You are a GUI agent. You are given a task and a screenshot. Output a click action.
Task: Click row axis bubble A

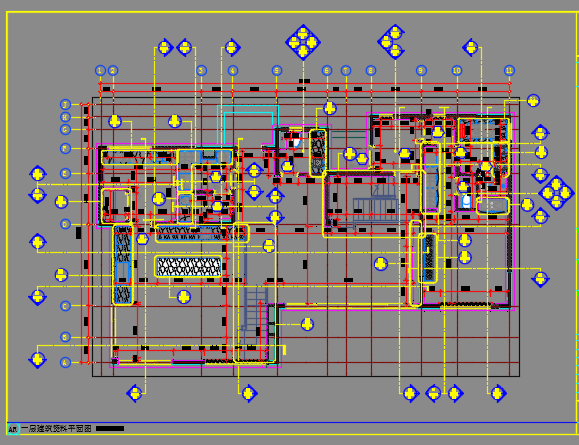pyautogui.click(x=65, y=363)
